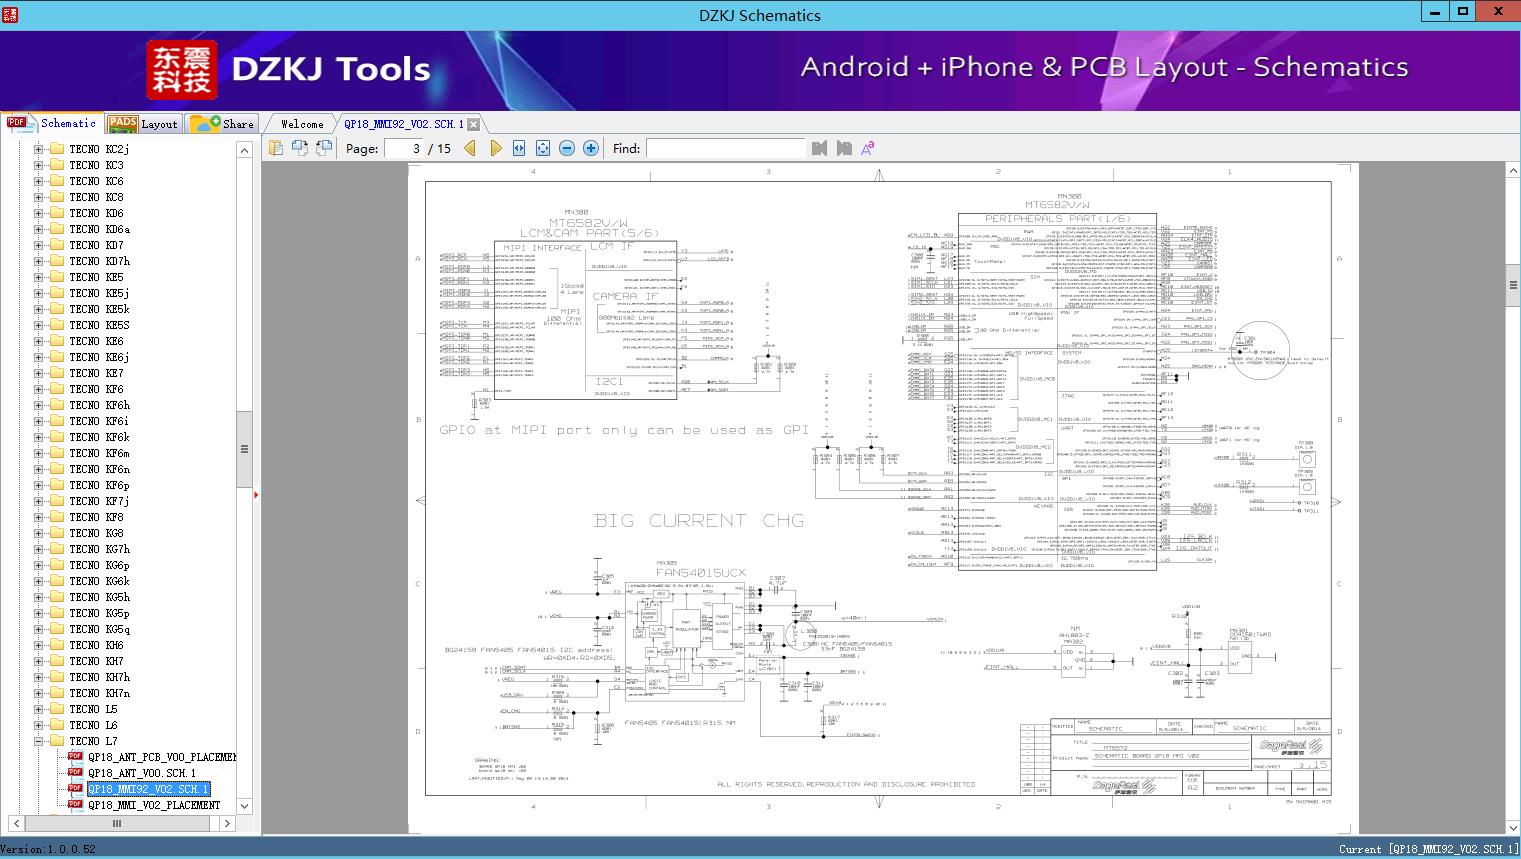Click the tree panel vertical scrollbar thumb

pos(244,450)
